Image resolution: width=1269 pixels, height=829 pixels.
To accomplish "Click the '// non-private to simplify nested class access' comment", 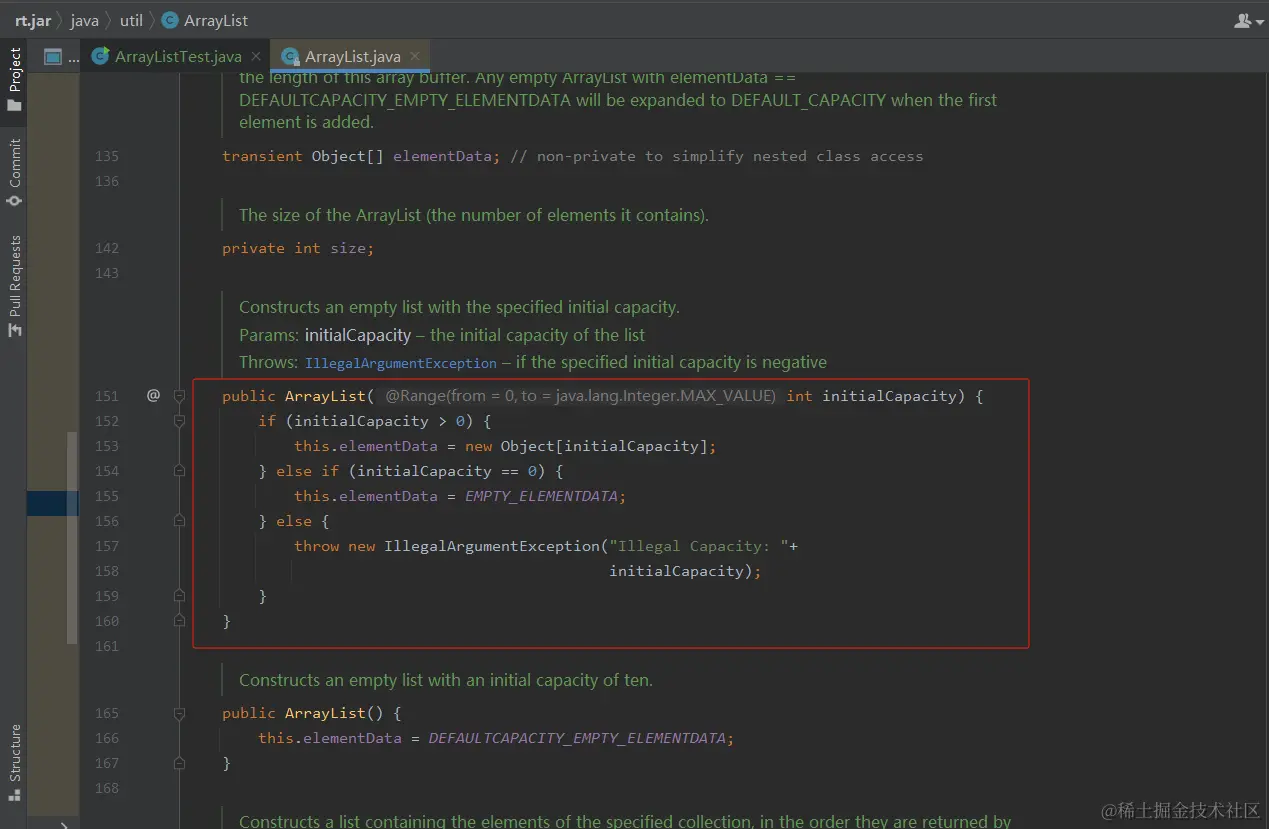I will 716,156.
